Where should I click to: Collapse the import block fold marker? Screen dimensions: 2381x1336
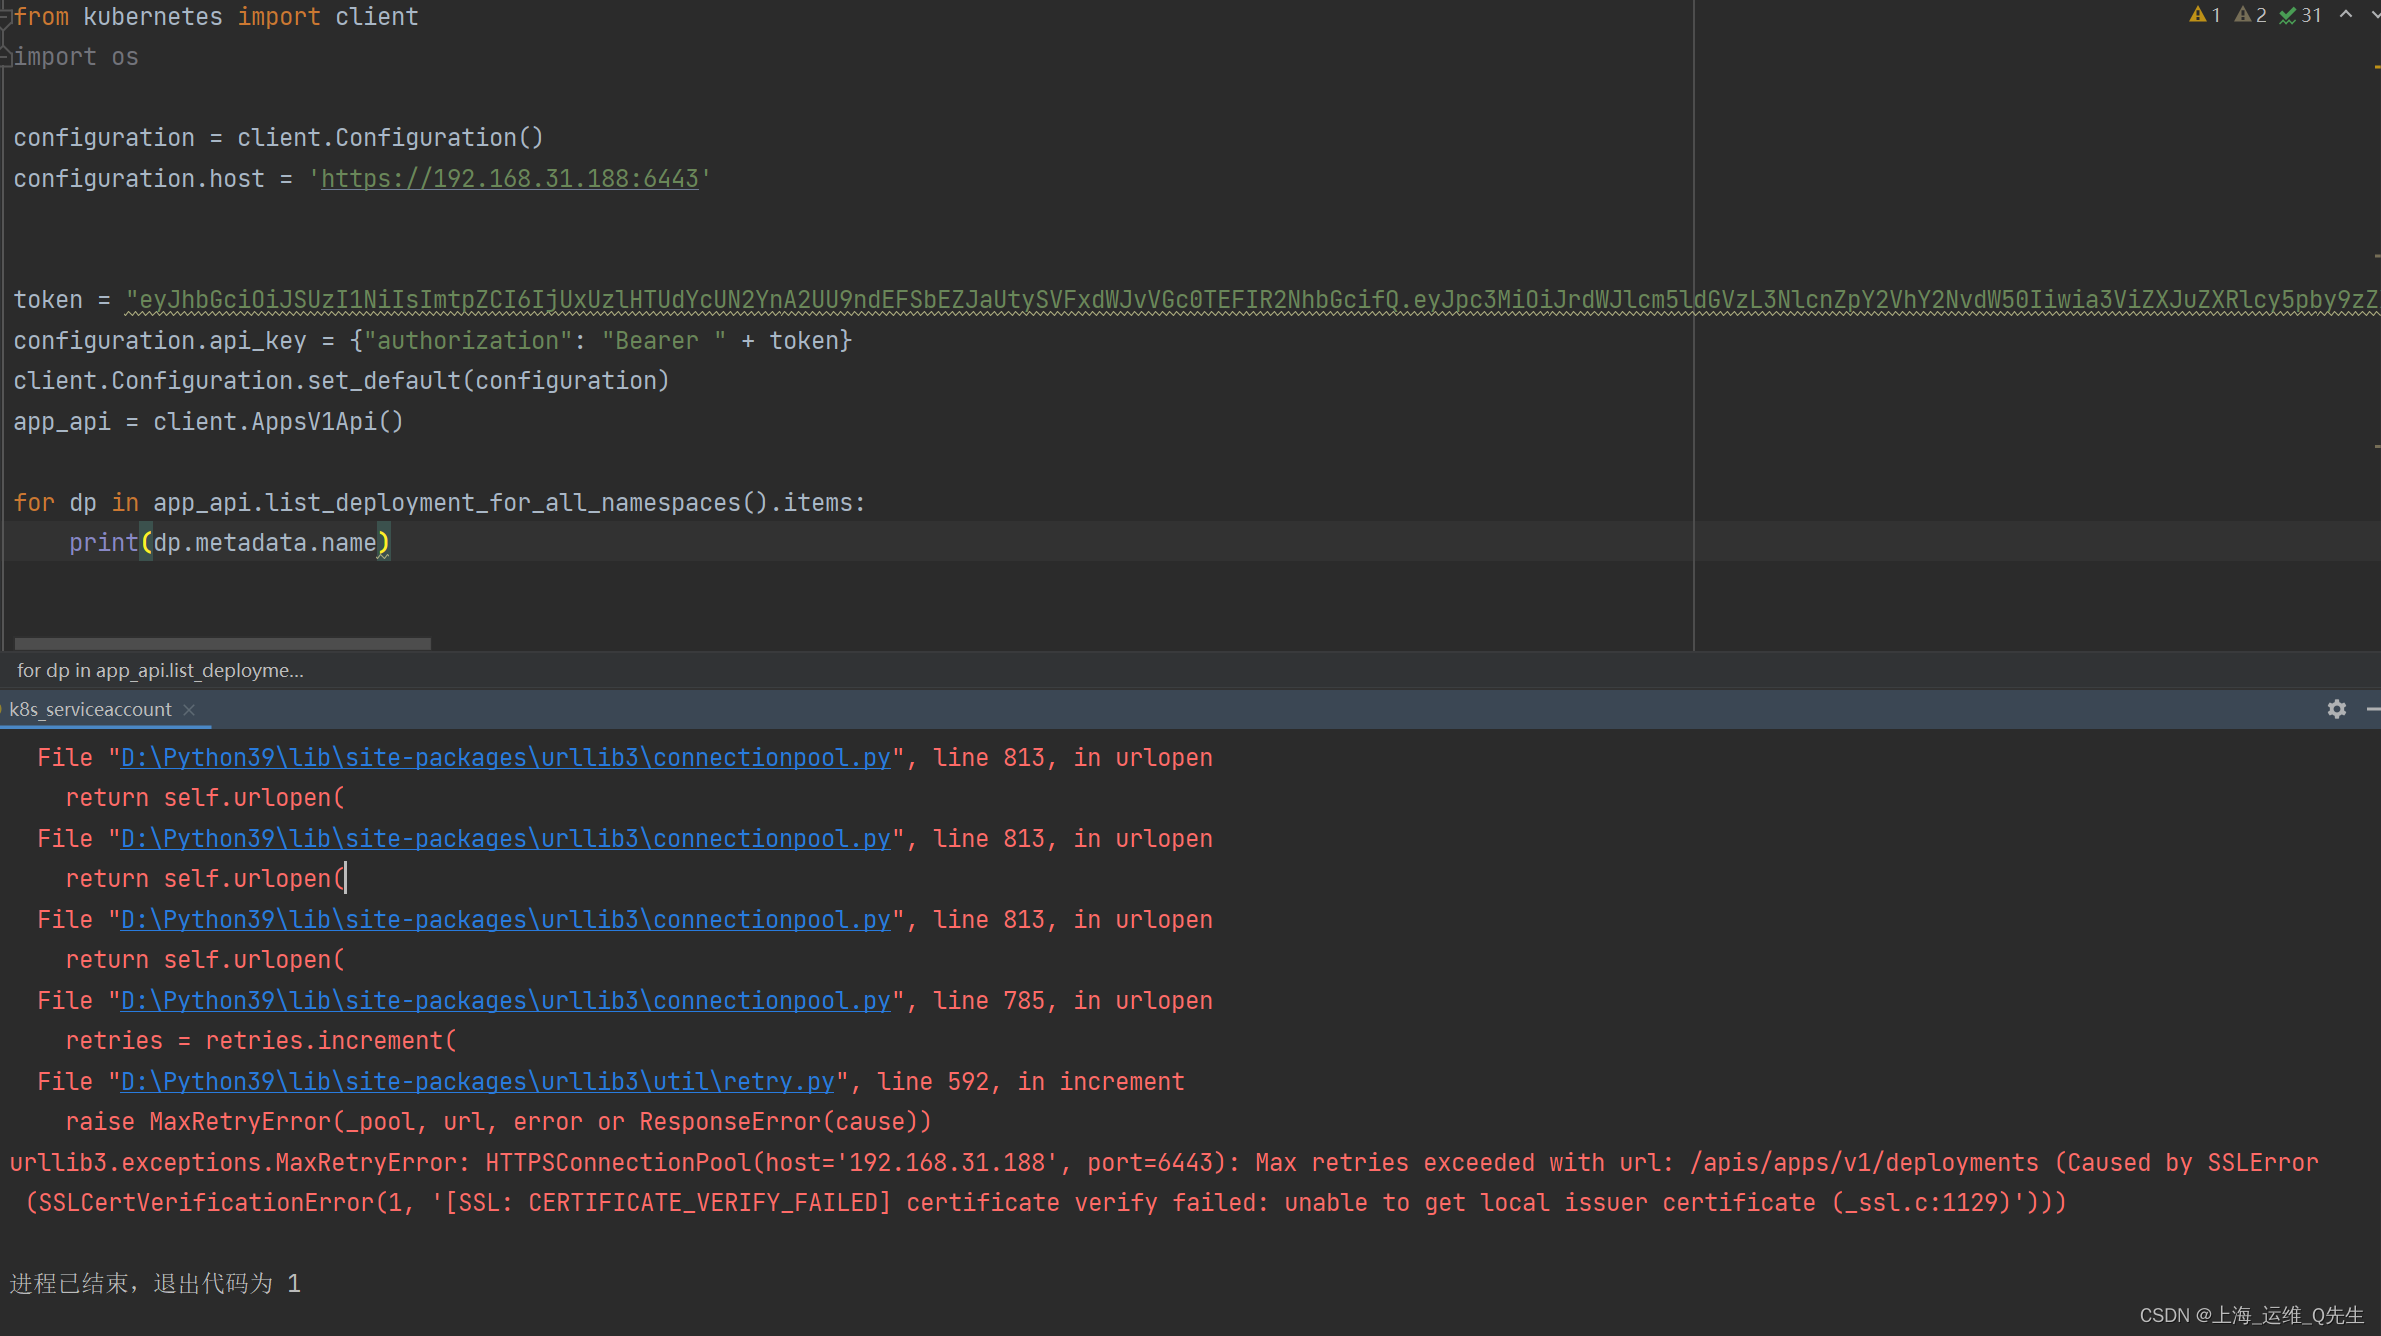(5, 17)
